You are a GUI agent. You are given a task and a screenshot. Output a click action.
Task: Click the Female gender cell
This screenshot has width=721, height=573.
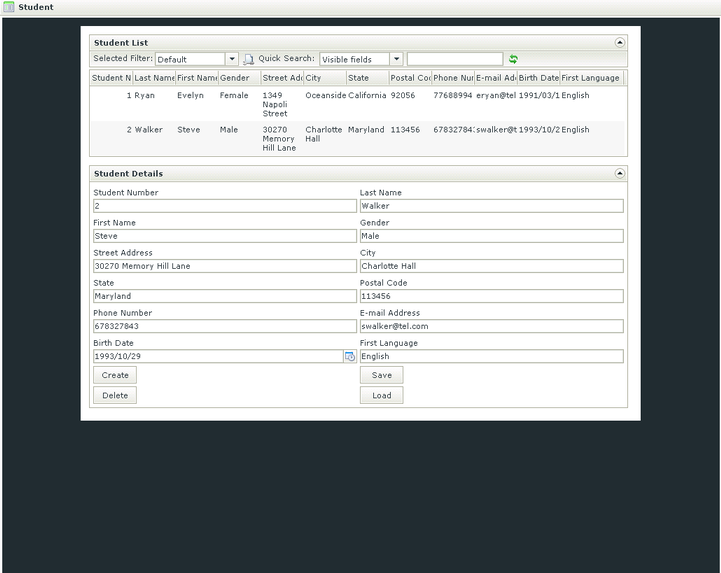click(234, 95)
